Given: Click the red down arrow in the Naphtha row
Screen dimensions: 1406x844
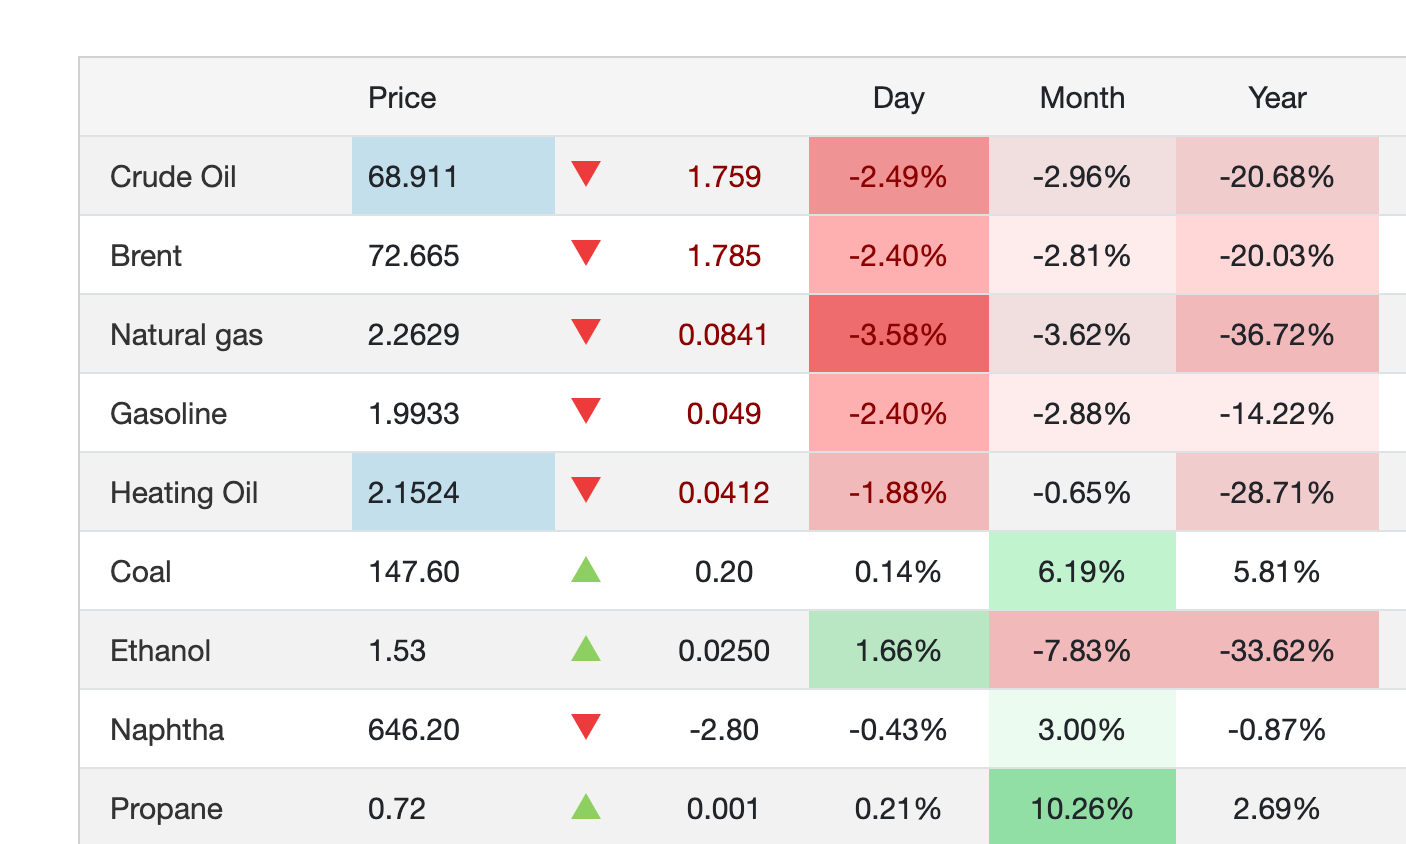Looking at the screenshot, I should [586, 727].
